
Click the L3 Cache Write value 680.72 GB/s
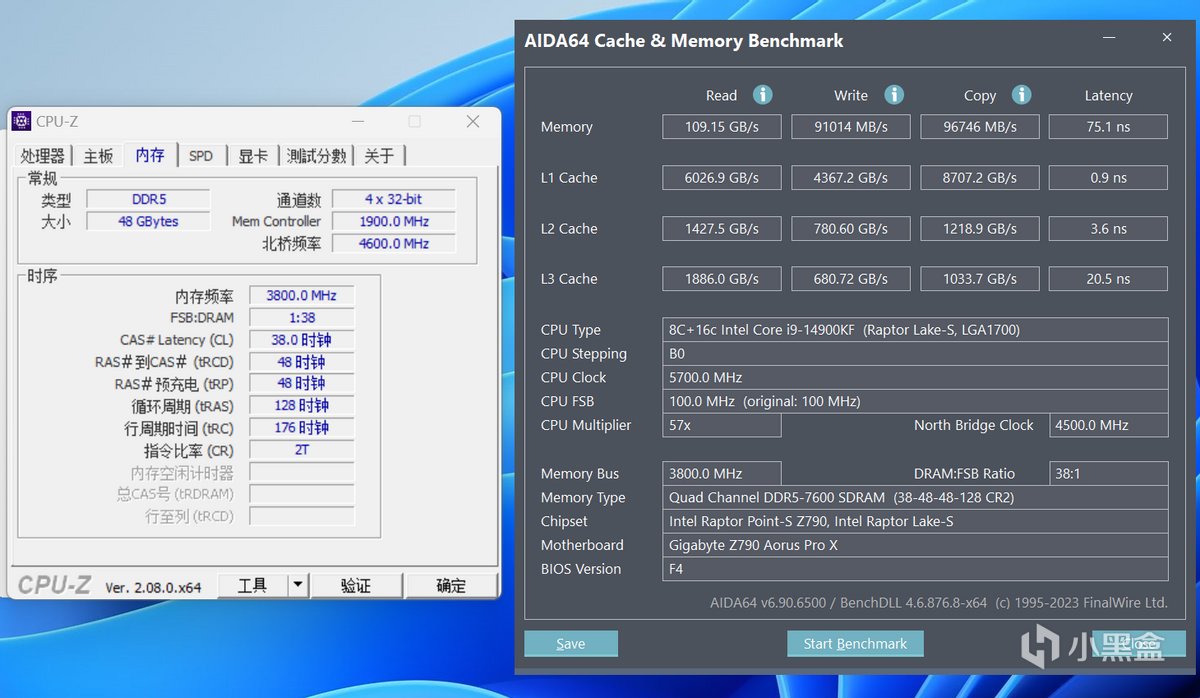coord(851,279)
